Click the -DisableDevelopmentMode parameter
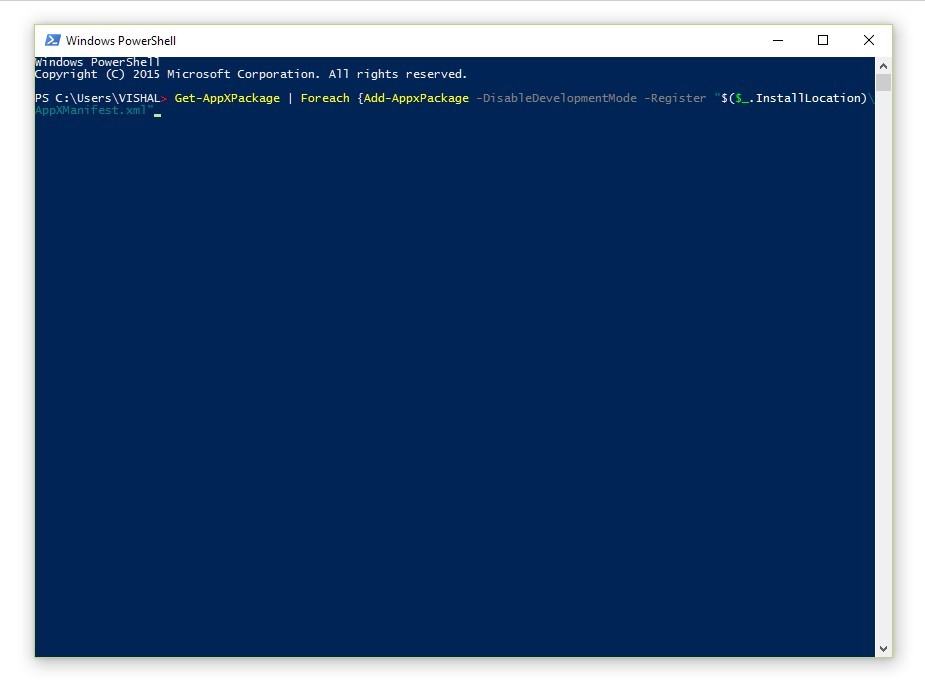This screenshot has width=925, height=683. 556,98
